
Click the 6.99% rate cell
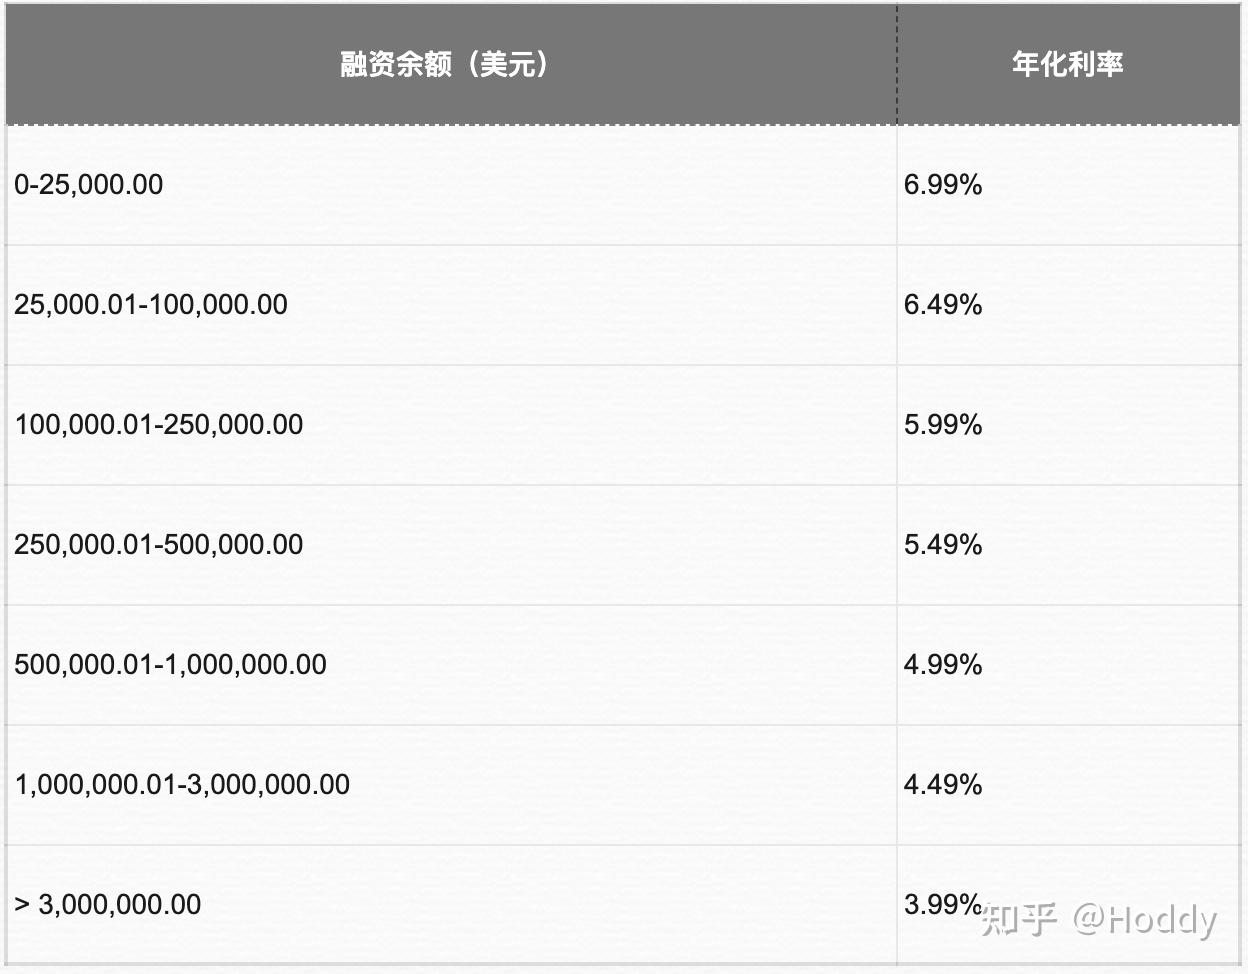[943, 185]
